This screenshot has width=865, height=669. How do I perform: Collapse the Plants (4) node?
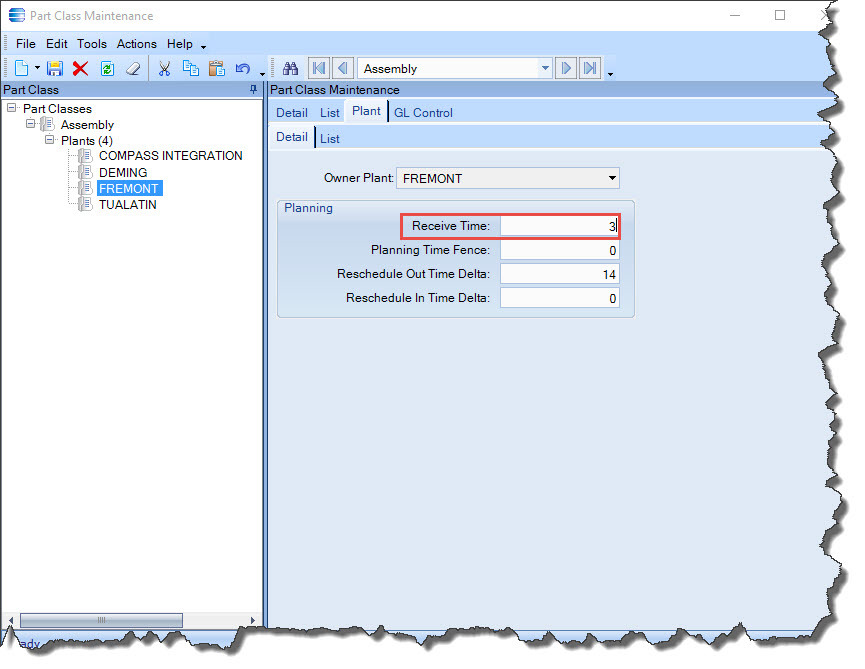(50, 140)
